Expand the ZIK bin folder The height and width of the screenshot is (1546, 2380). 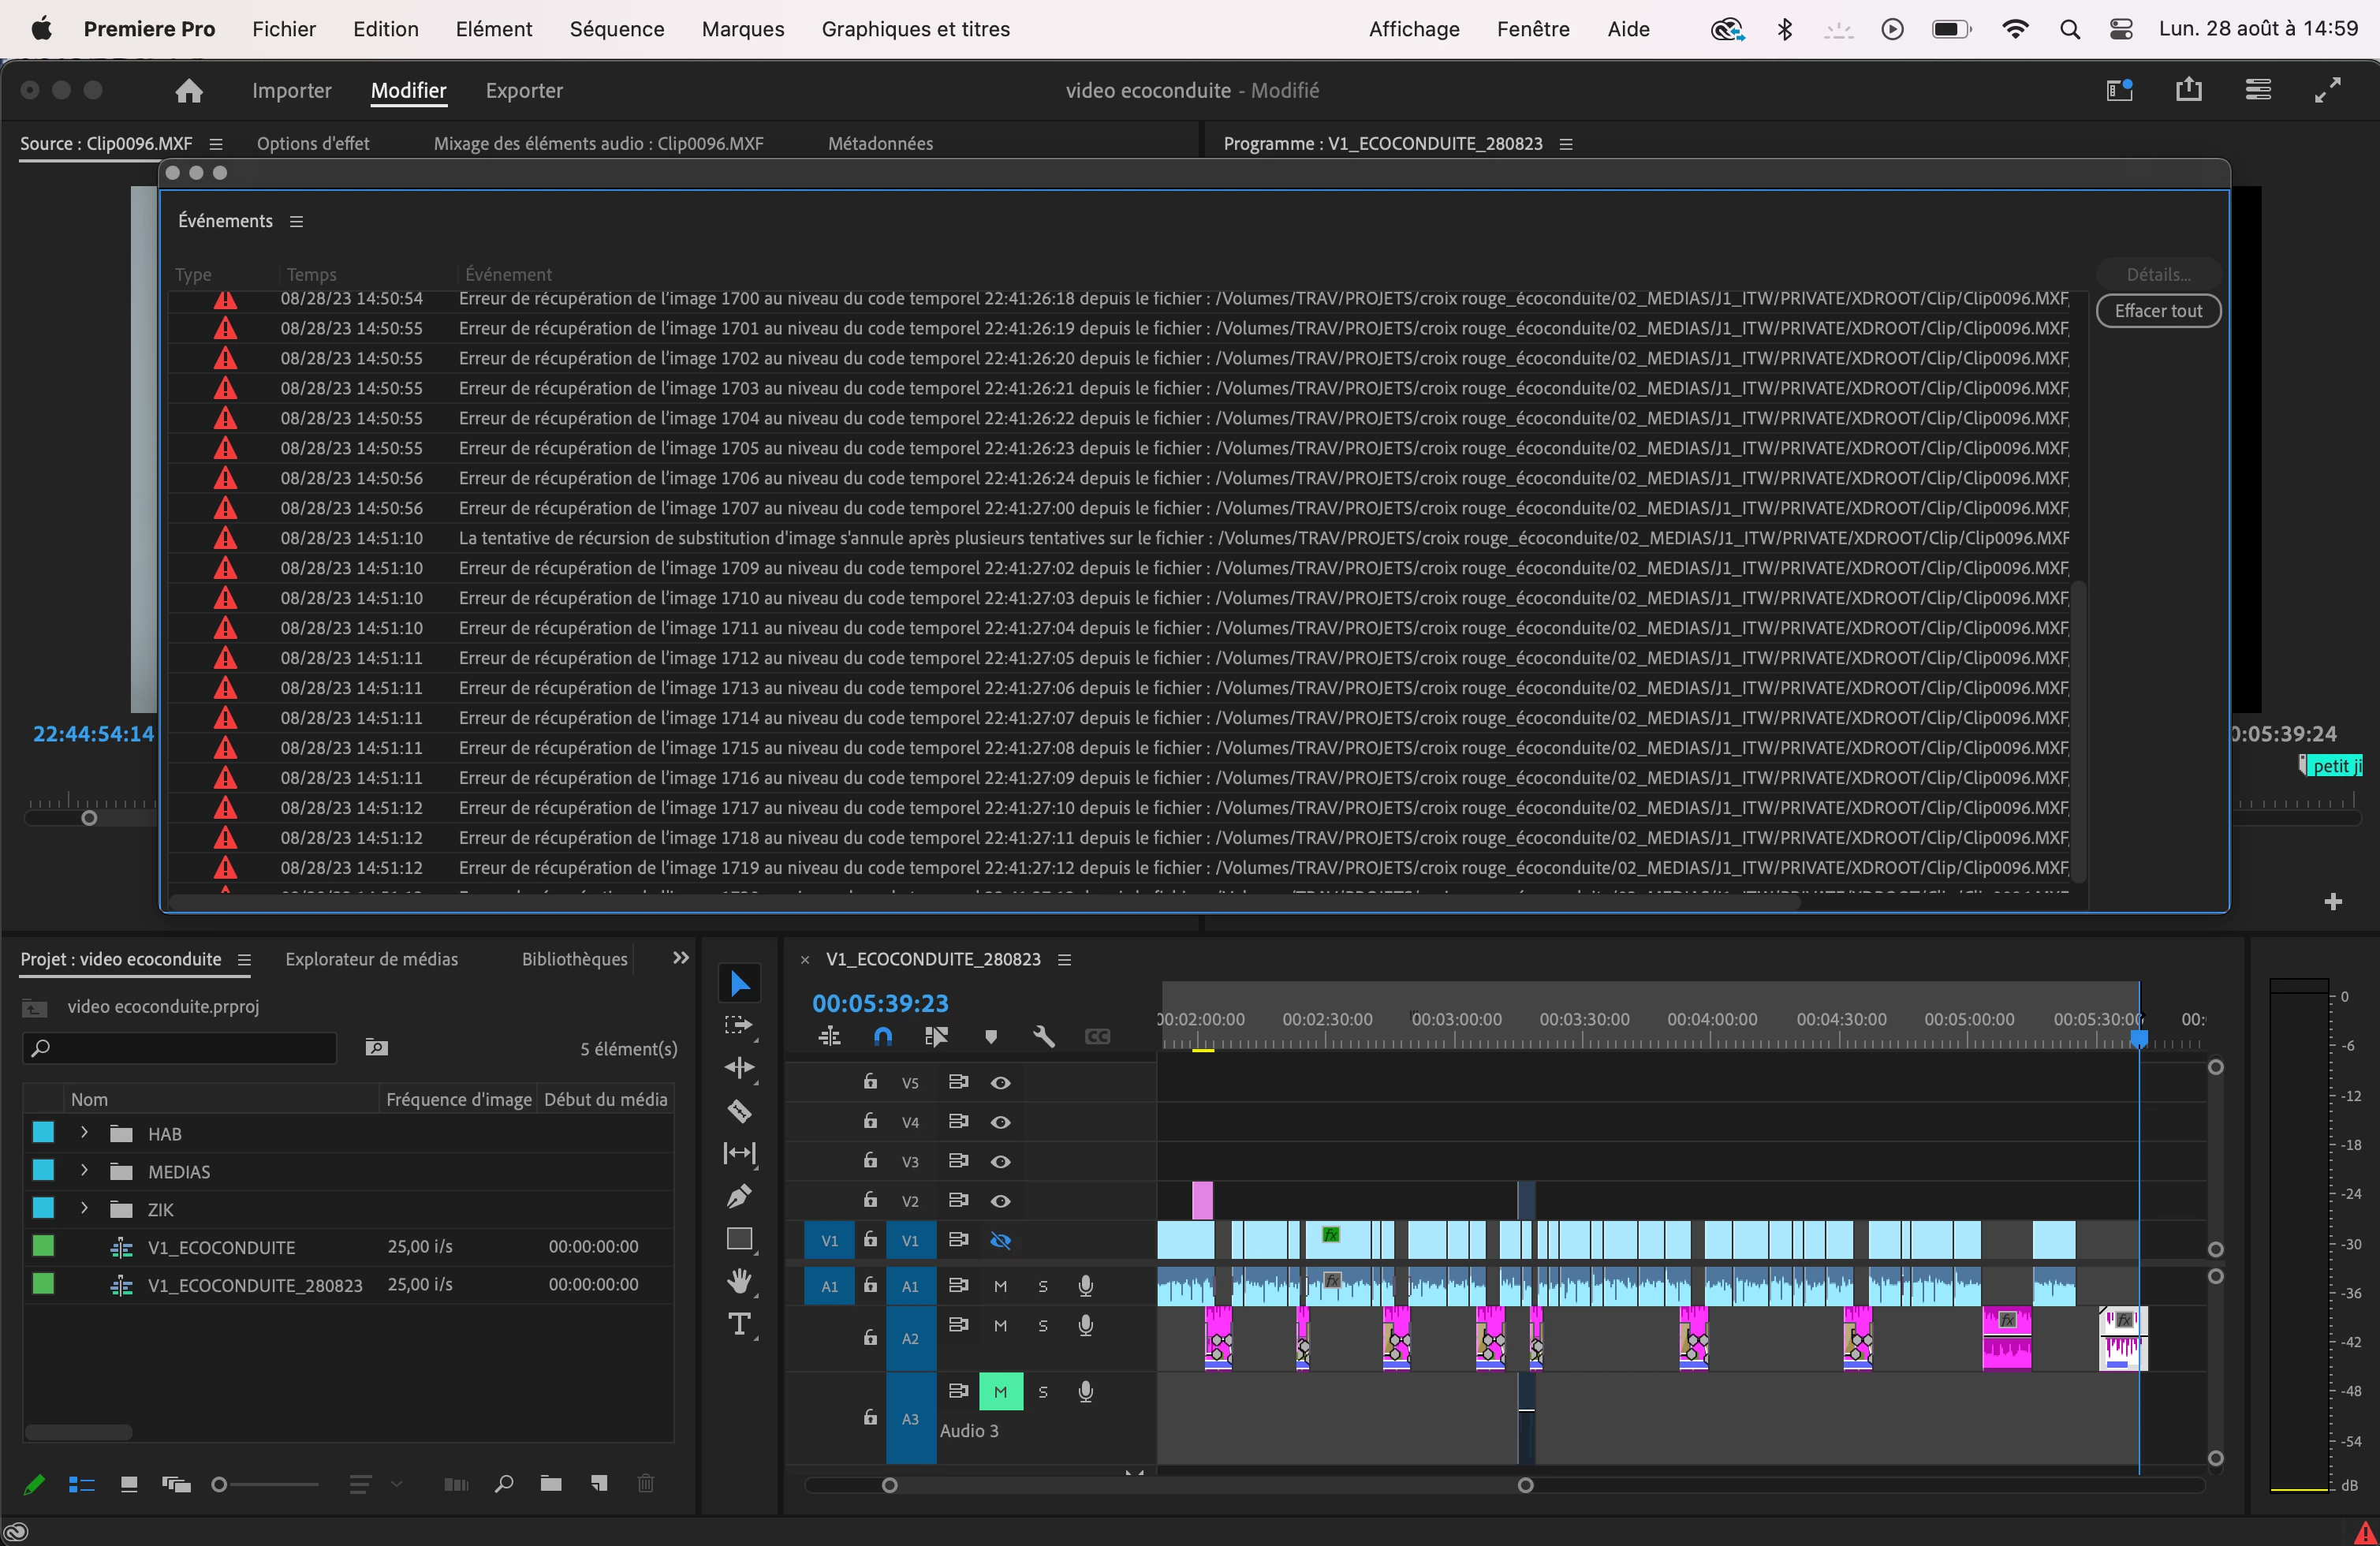(x=85, y=1208)
